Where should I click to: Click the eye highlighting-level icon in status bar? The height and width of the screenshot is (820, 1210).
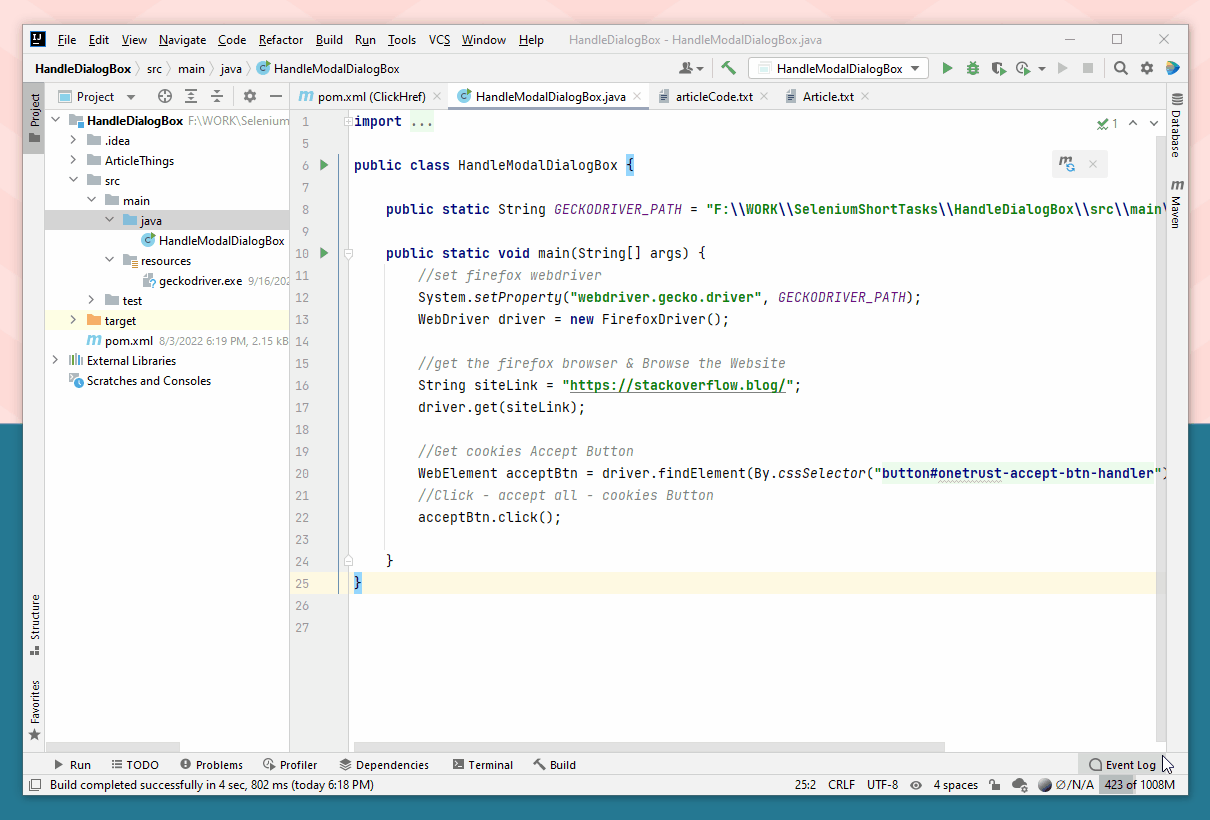point(915,785)
